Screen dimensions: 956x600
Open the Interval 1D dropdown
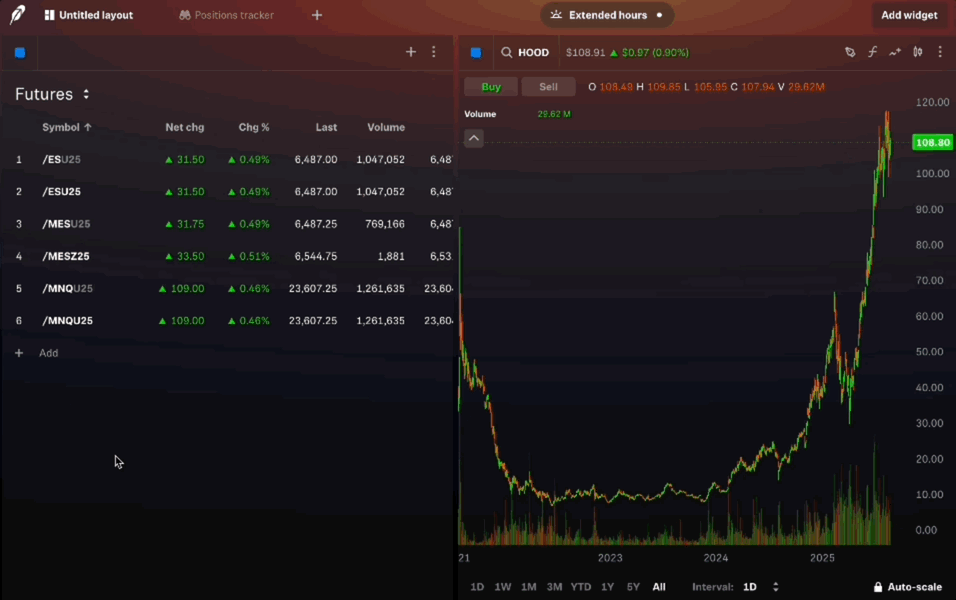[x=758, y=587]
